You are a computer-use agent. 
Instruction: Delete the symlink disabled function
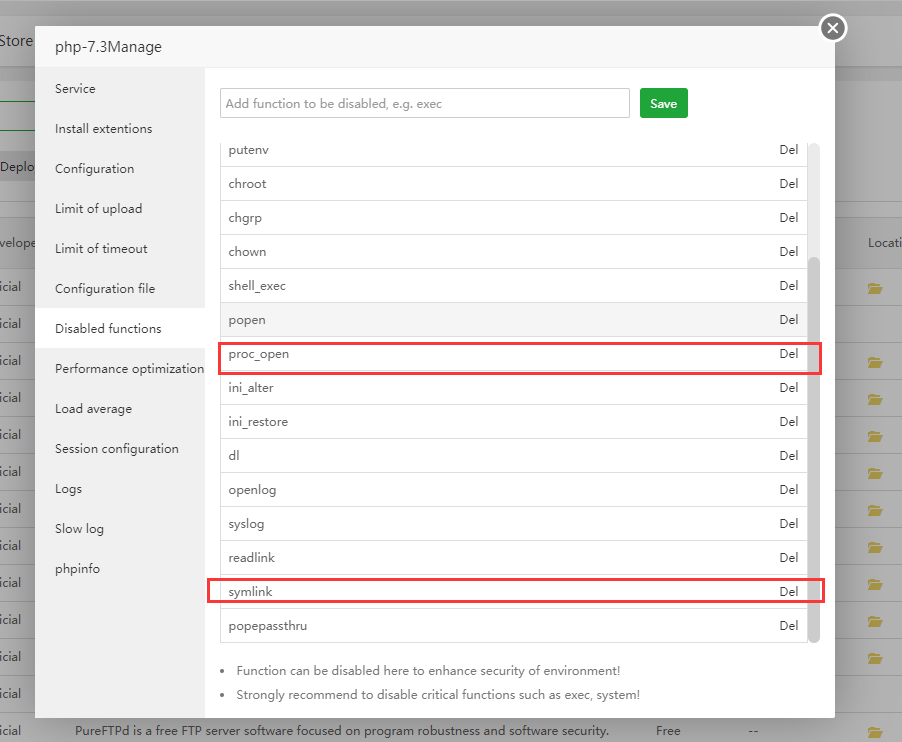(789, 592)
